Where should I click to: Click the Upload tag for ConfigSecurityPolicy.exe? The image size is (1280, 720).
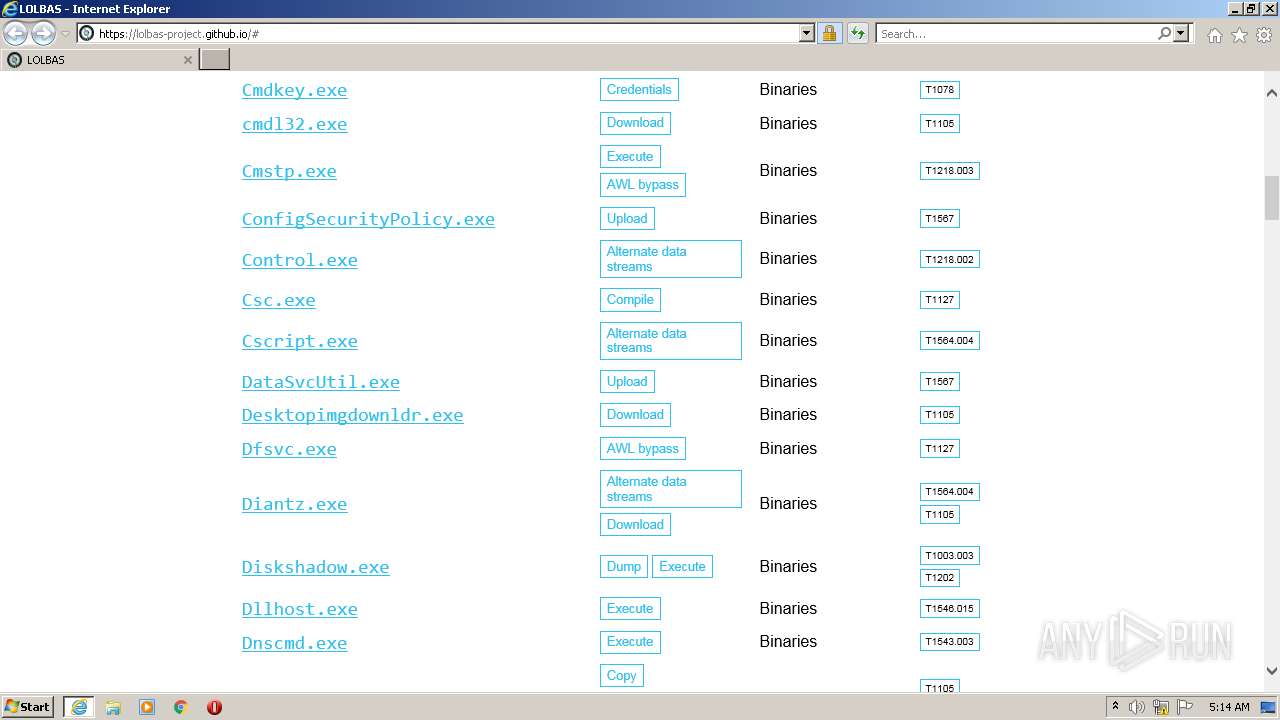[x=627, y=218]
